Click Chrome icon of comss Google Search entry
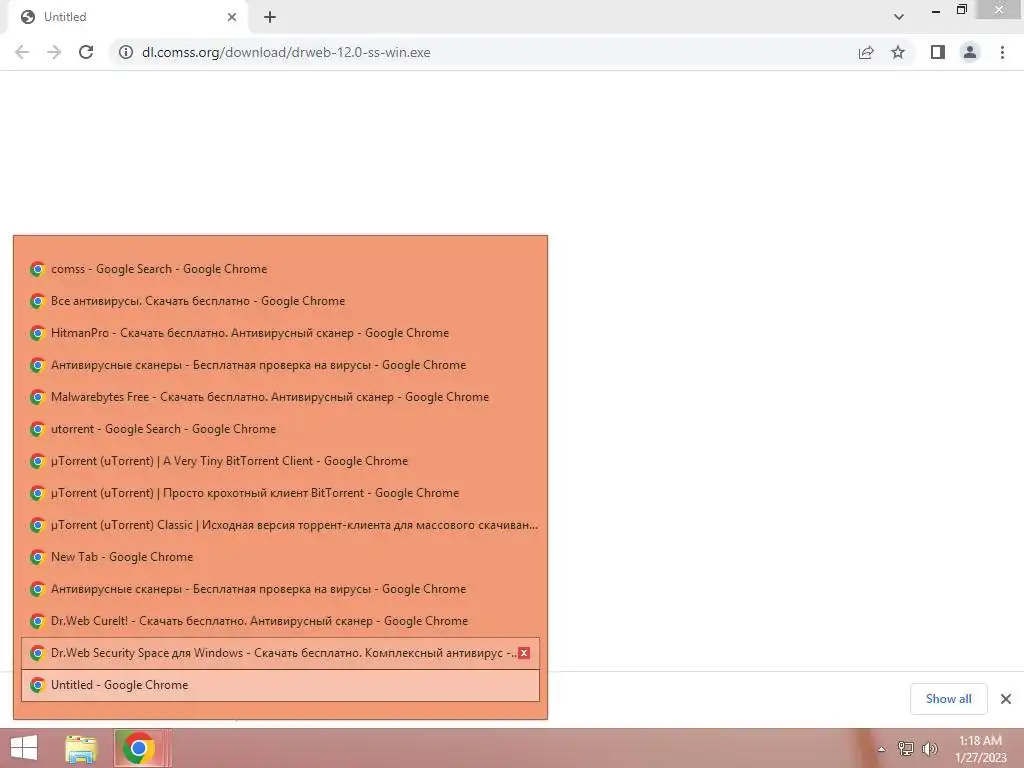The image size is (1024, 768). pos(37,269)
